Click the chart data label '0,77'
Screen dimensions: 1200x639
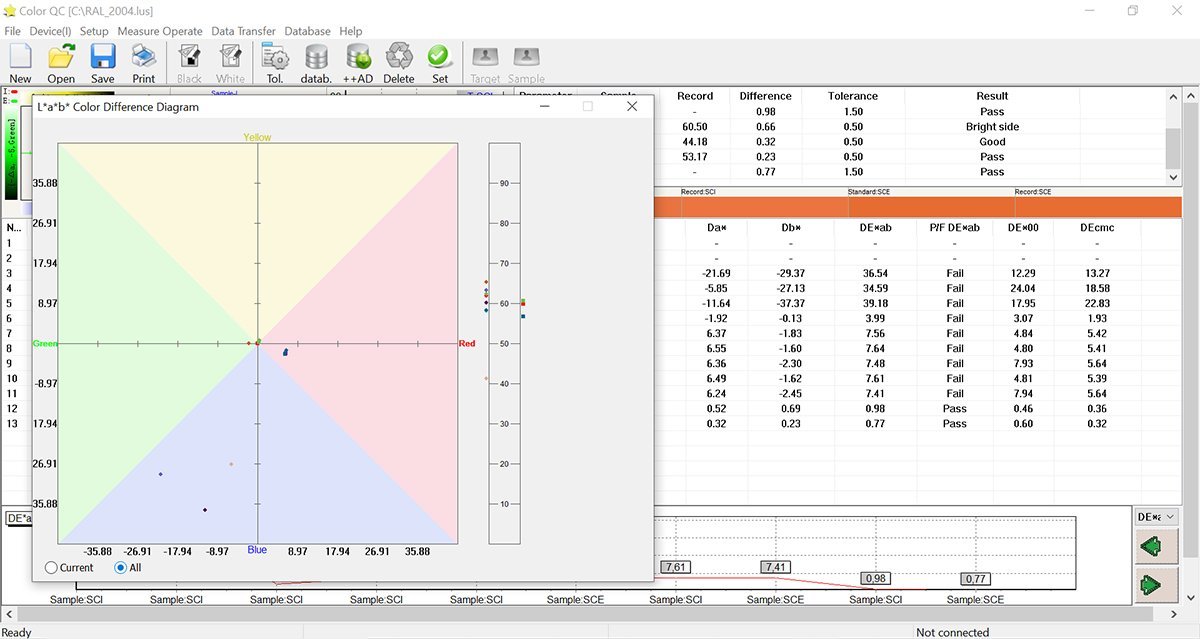tap(976, 579)
